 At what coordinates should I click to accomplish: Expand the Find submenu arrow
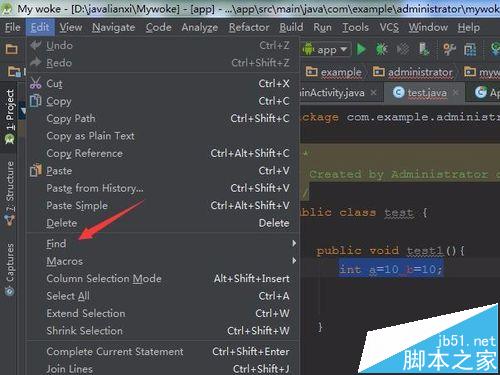294,243
